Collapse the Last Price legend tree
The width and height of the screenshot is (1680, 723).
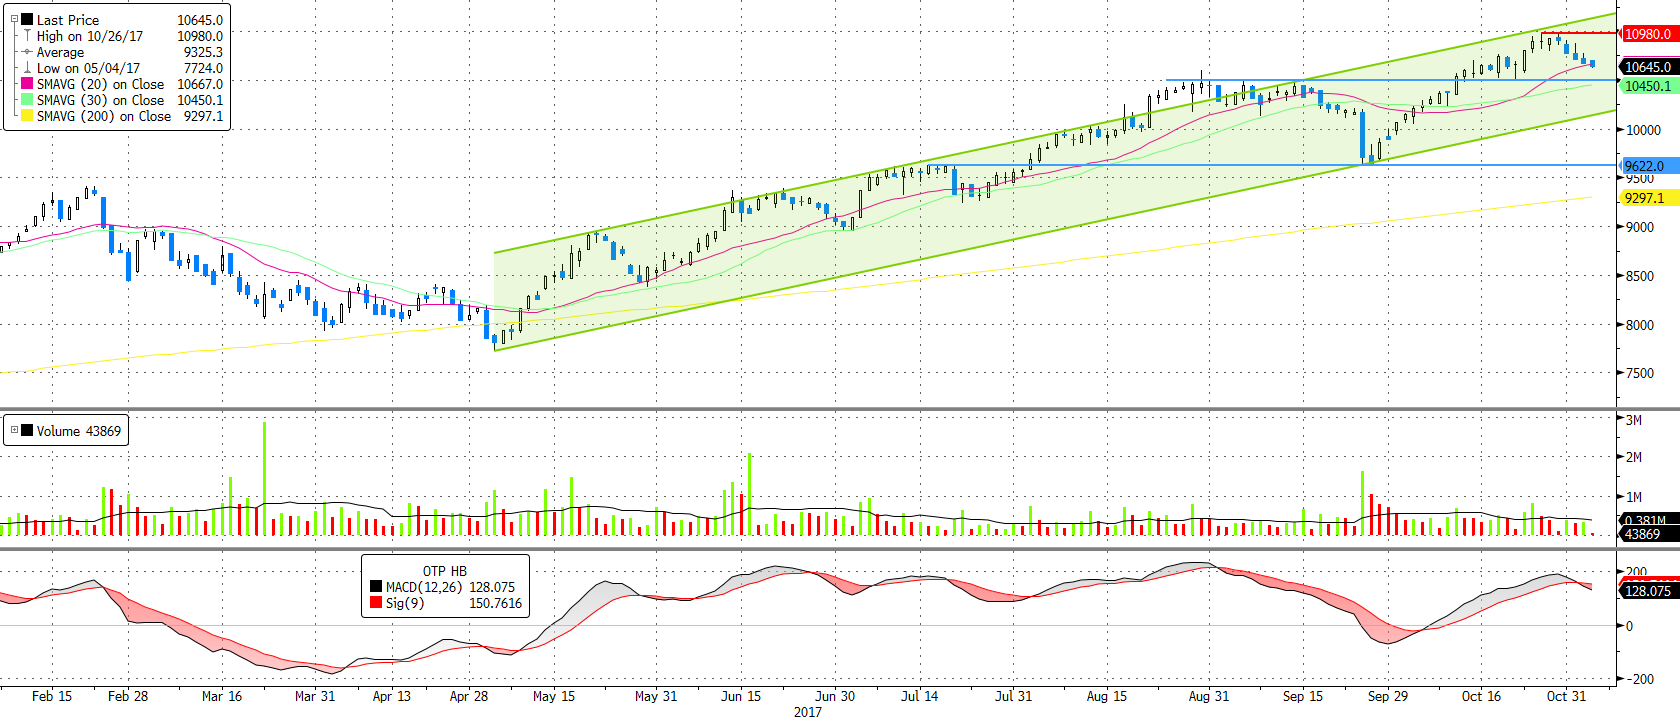click(14, 19)
